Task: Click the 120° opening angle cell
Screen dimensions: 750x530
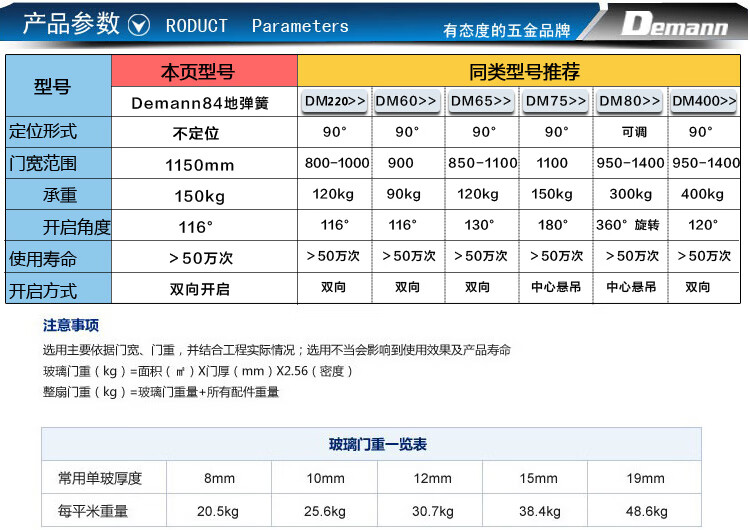Action: point(703,224)
